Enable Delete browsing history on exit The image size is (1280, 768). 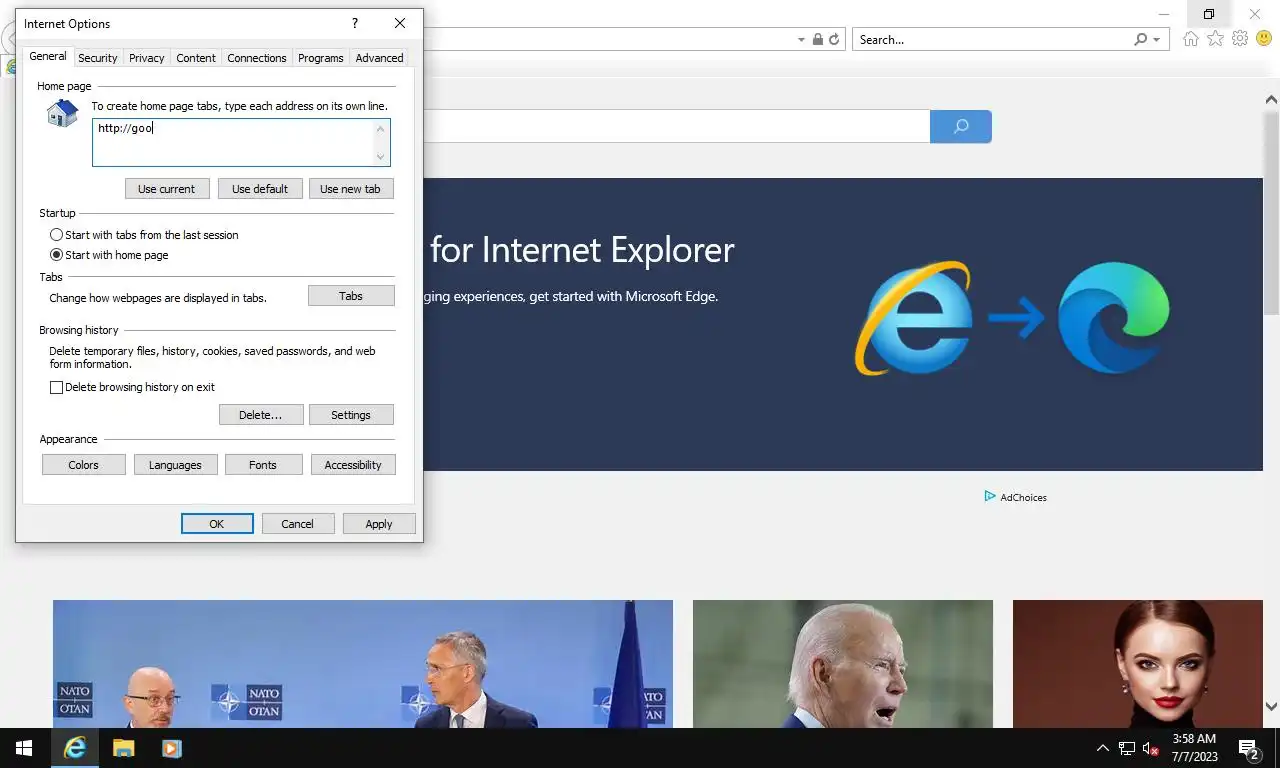tap(132, 387)
